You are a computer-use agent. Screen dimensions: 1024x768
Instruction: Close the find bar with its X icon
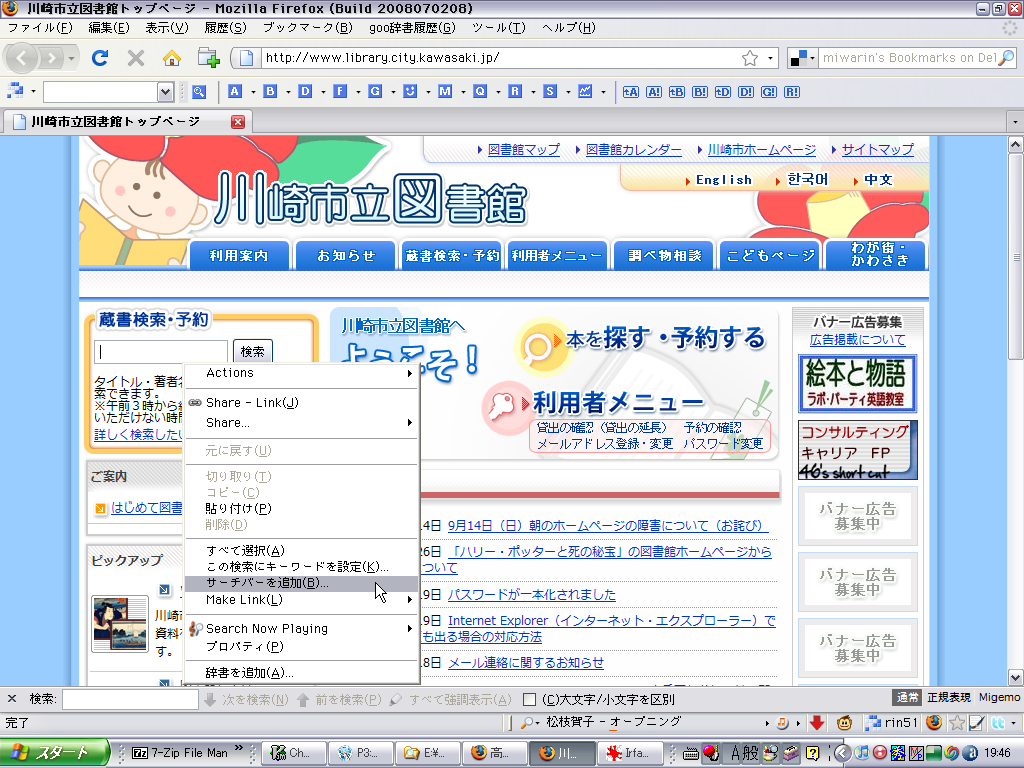[x=12, y=699]
